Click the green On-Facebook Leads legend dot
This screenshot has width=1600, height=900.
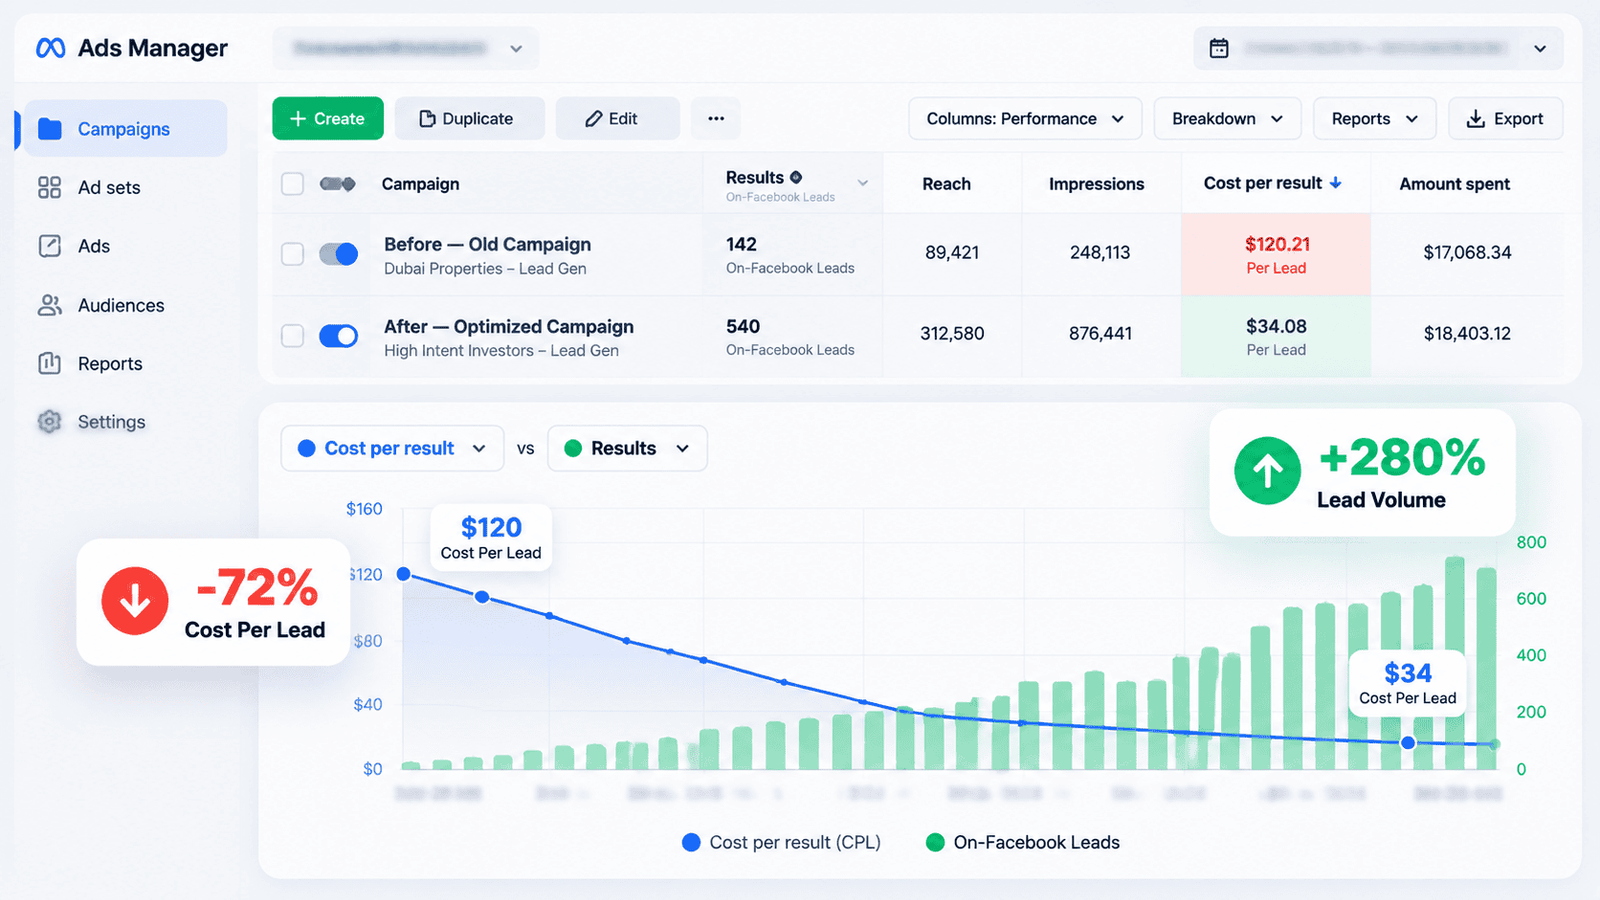coord(935,842)
